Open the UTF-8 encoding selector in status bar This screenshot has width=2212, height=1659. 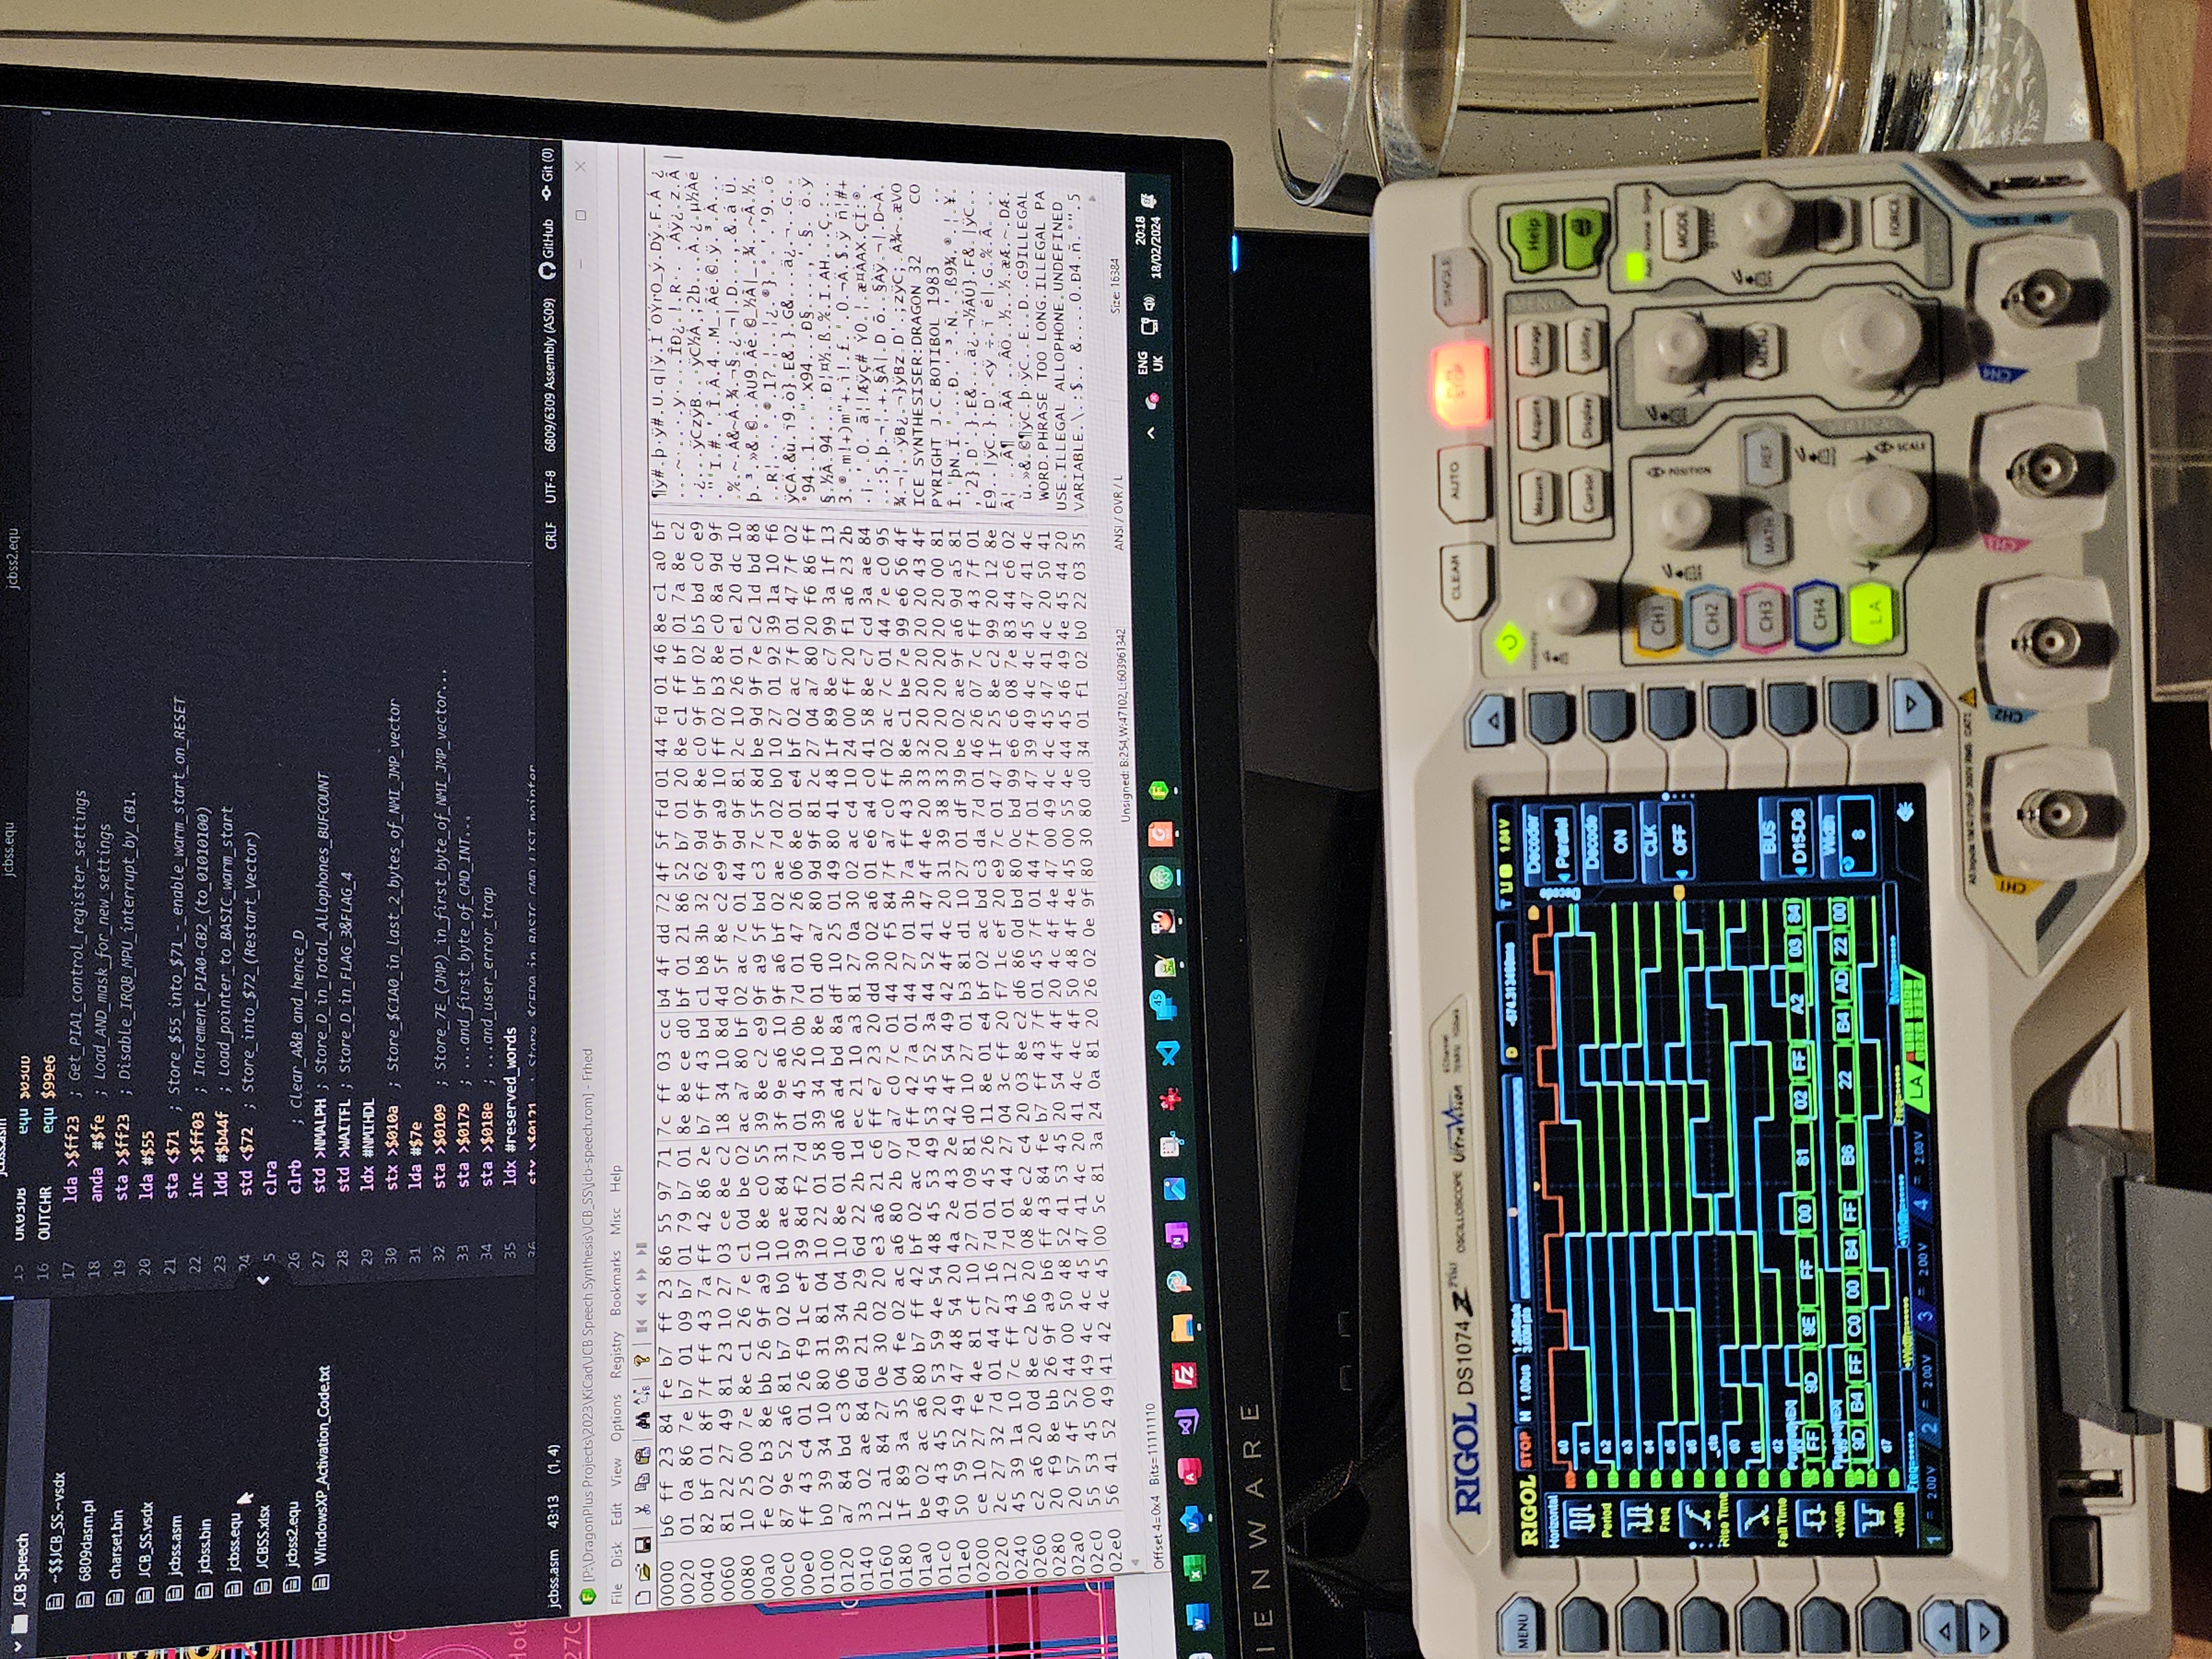tap(551, 487)
